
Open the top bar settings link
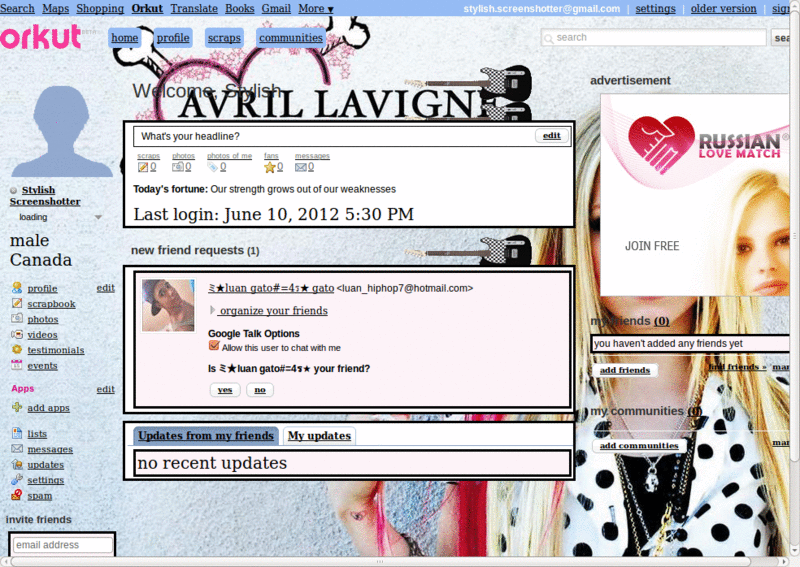(655, 9)
